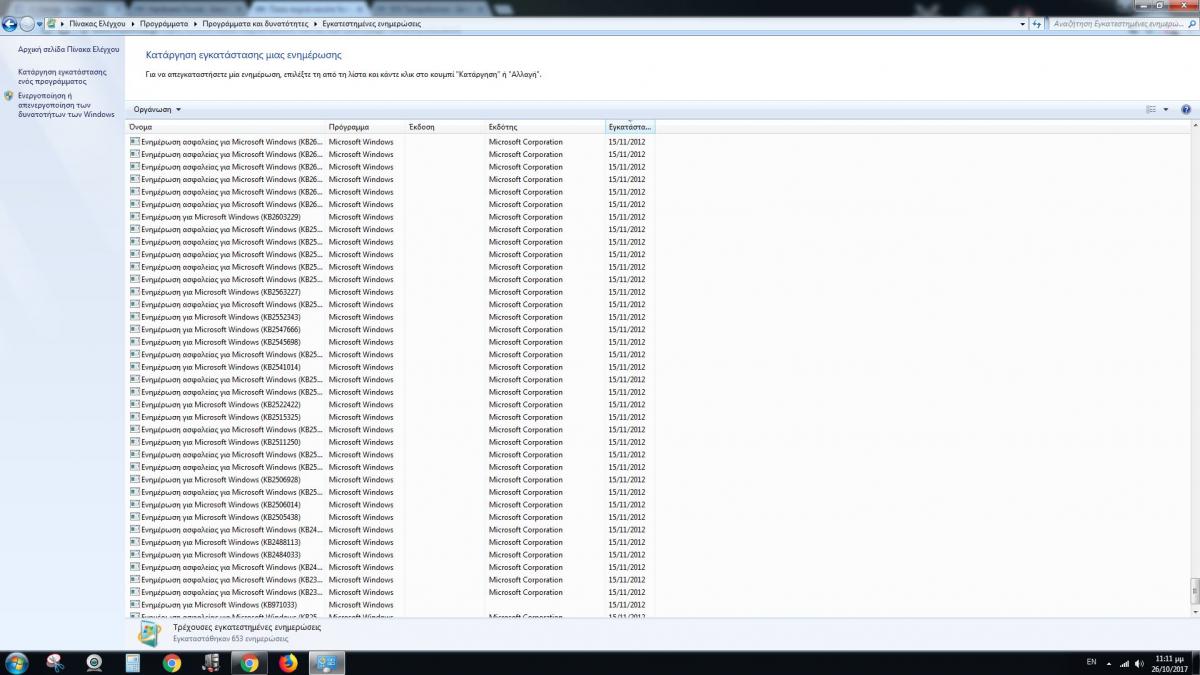Select update KB2545698 row

[391, 342]
